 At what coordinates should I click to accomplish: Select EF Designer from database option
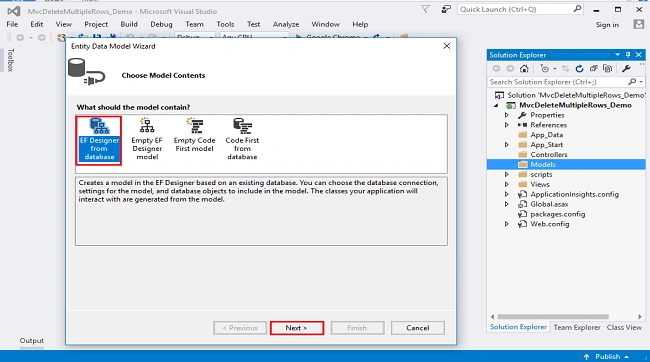tap(99, 141)
